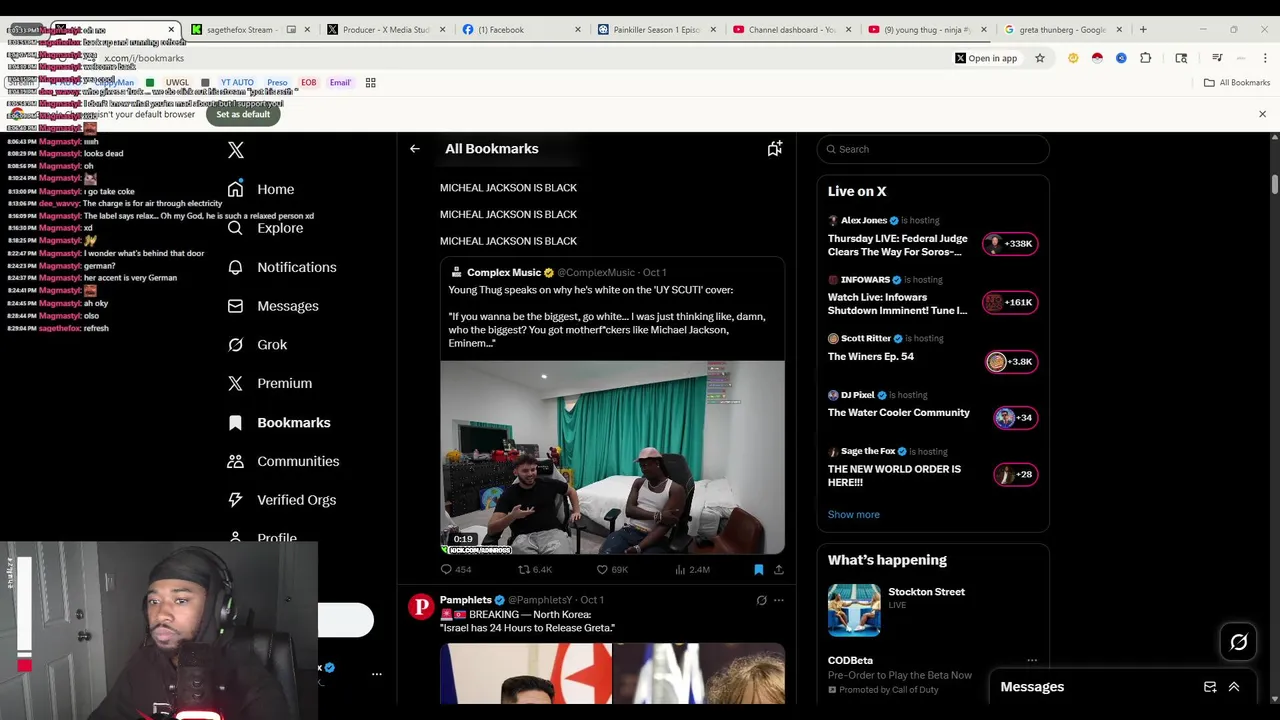Click Set as default browser button
This screenshot has width=1280, height=720.
pyautogui.click(x=243, y=114)
